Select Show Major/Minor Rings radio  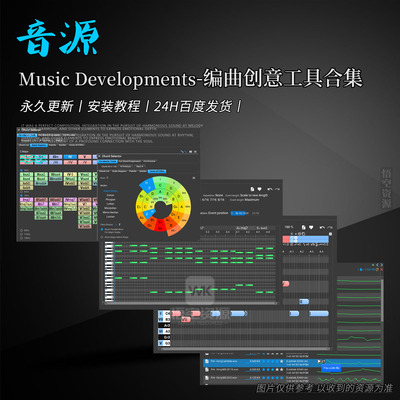pyautogui.click(x=102, y=237)
